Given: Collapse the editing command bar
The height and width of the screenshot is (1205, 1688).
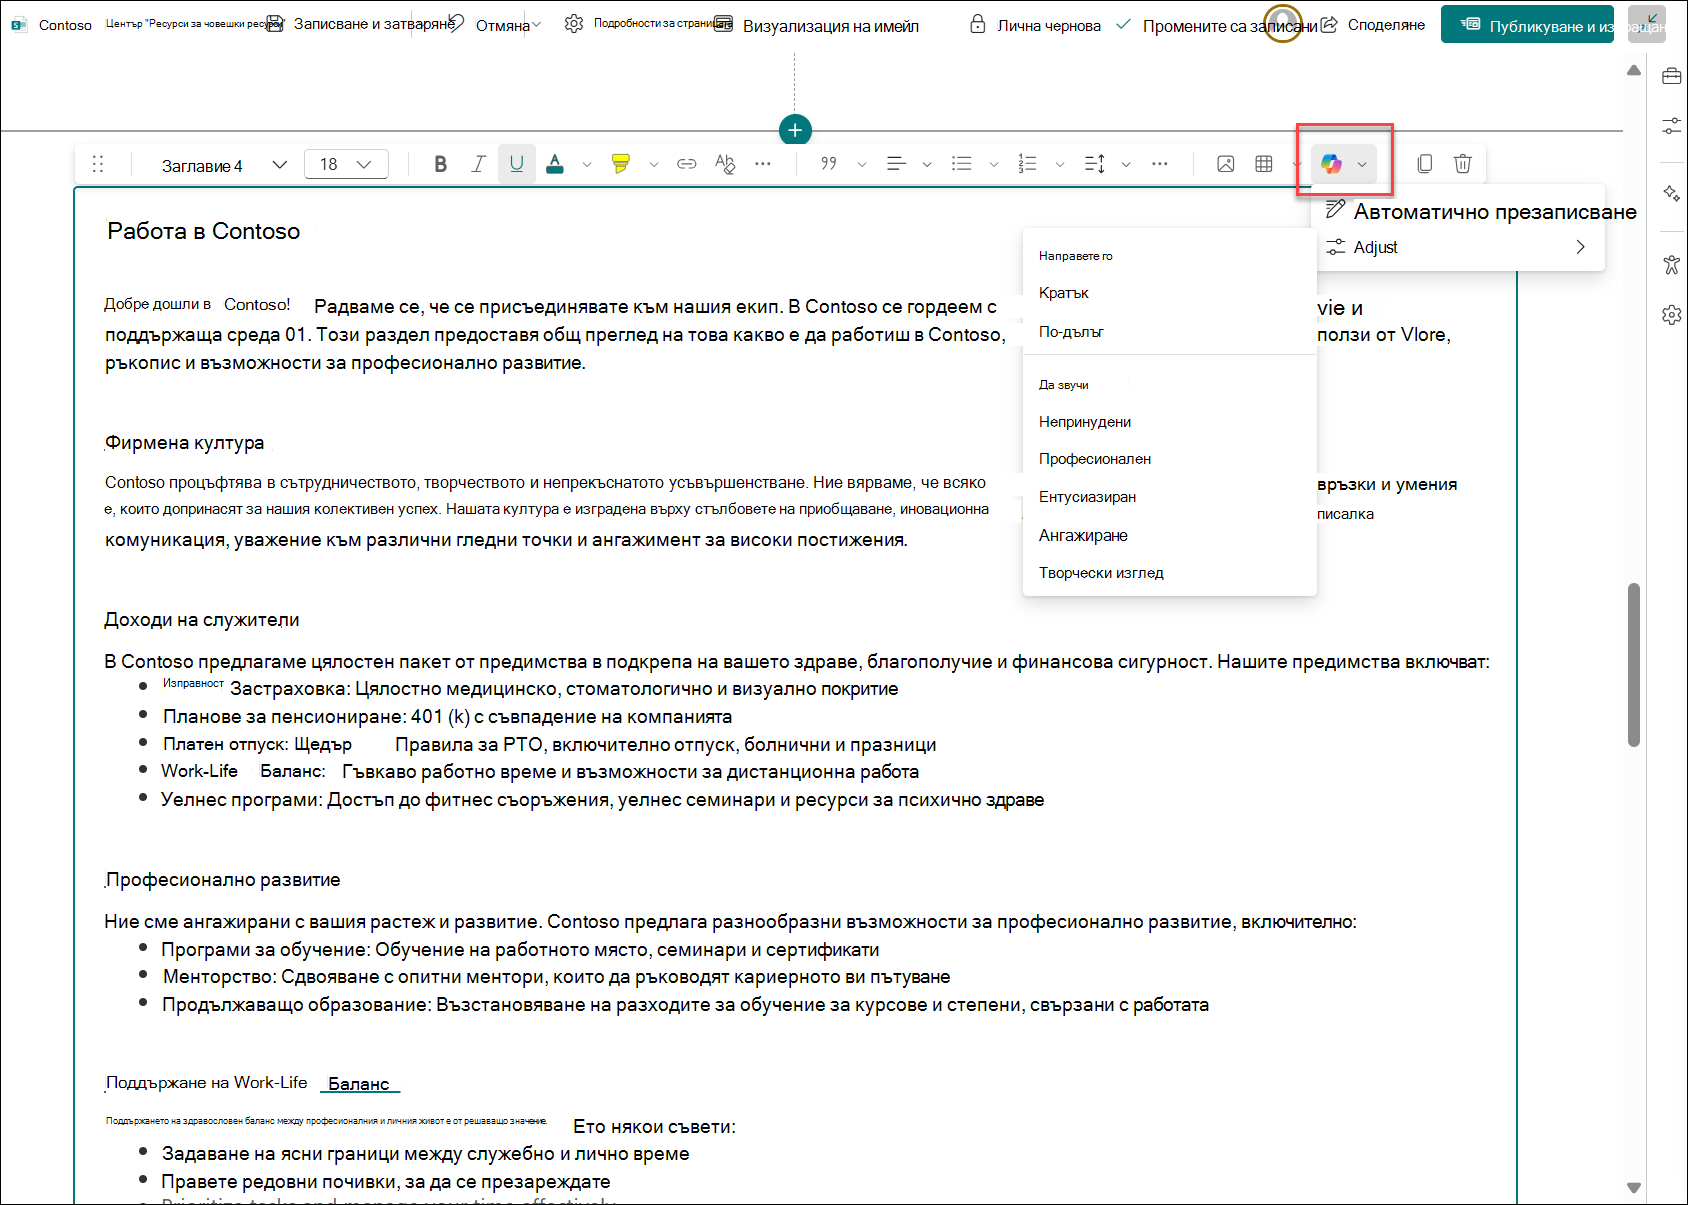Looking at the screenshot, I should (x=1646, y=24).
